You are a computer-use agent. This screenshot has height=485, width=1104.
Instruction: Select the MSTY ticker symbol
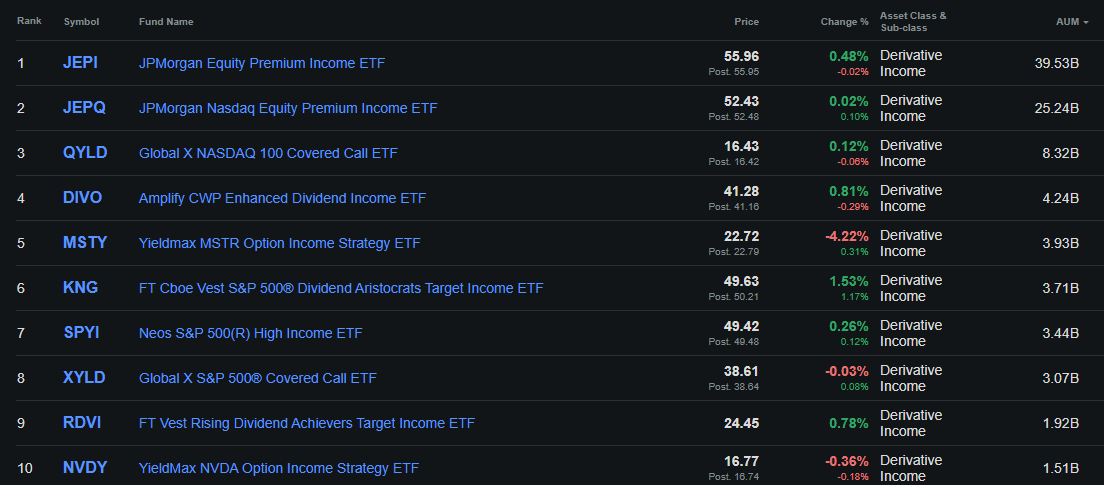click(84, 243)
